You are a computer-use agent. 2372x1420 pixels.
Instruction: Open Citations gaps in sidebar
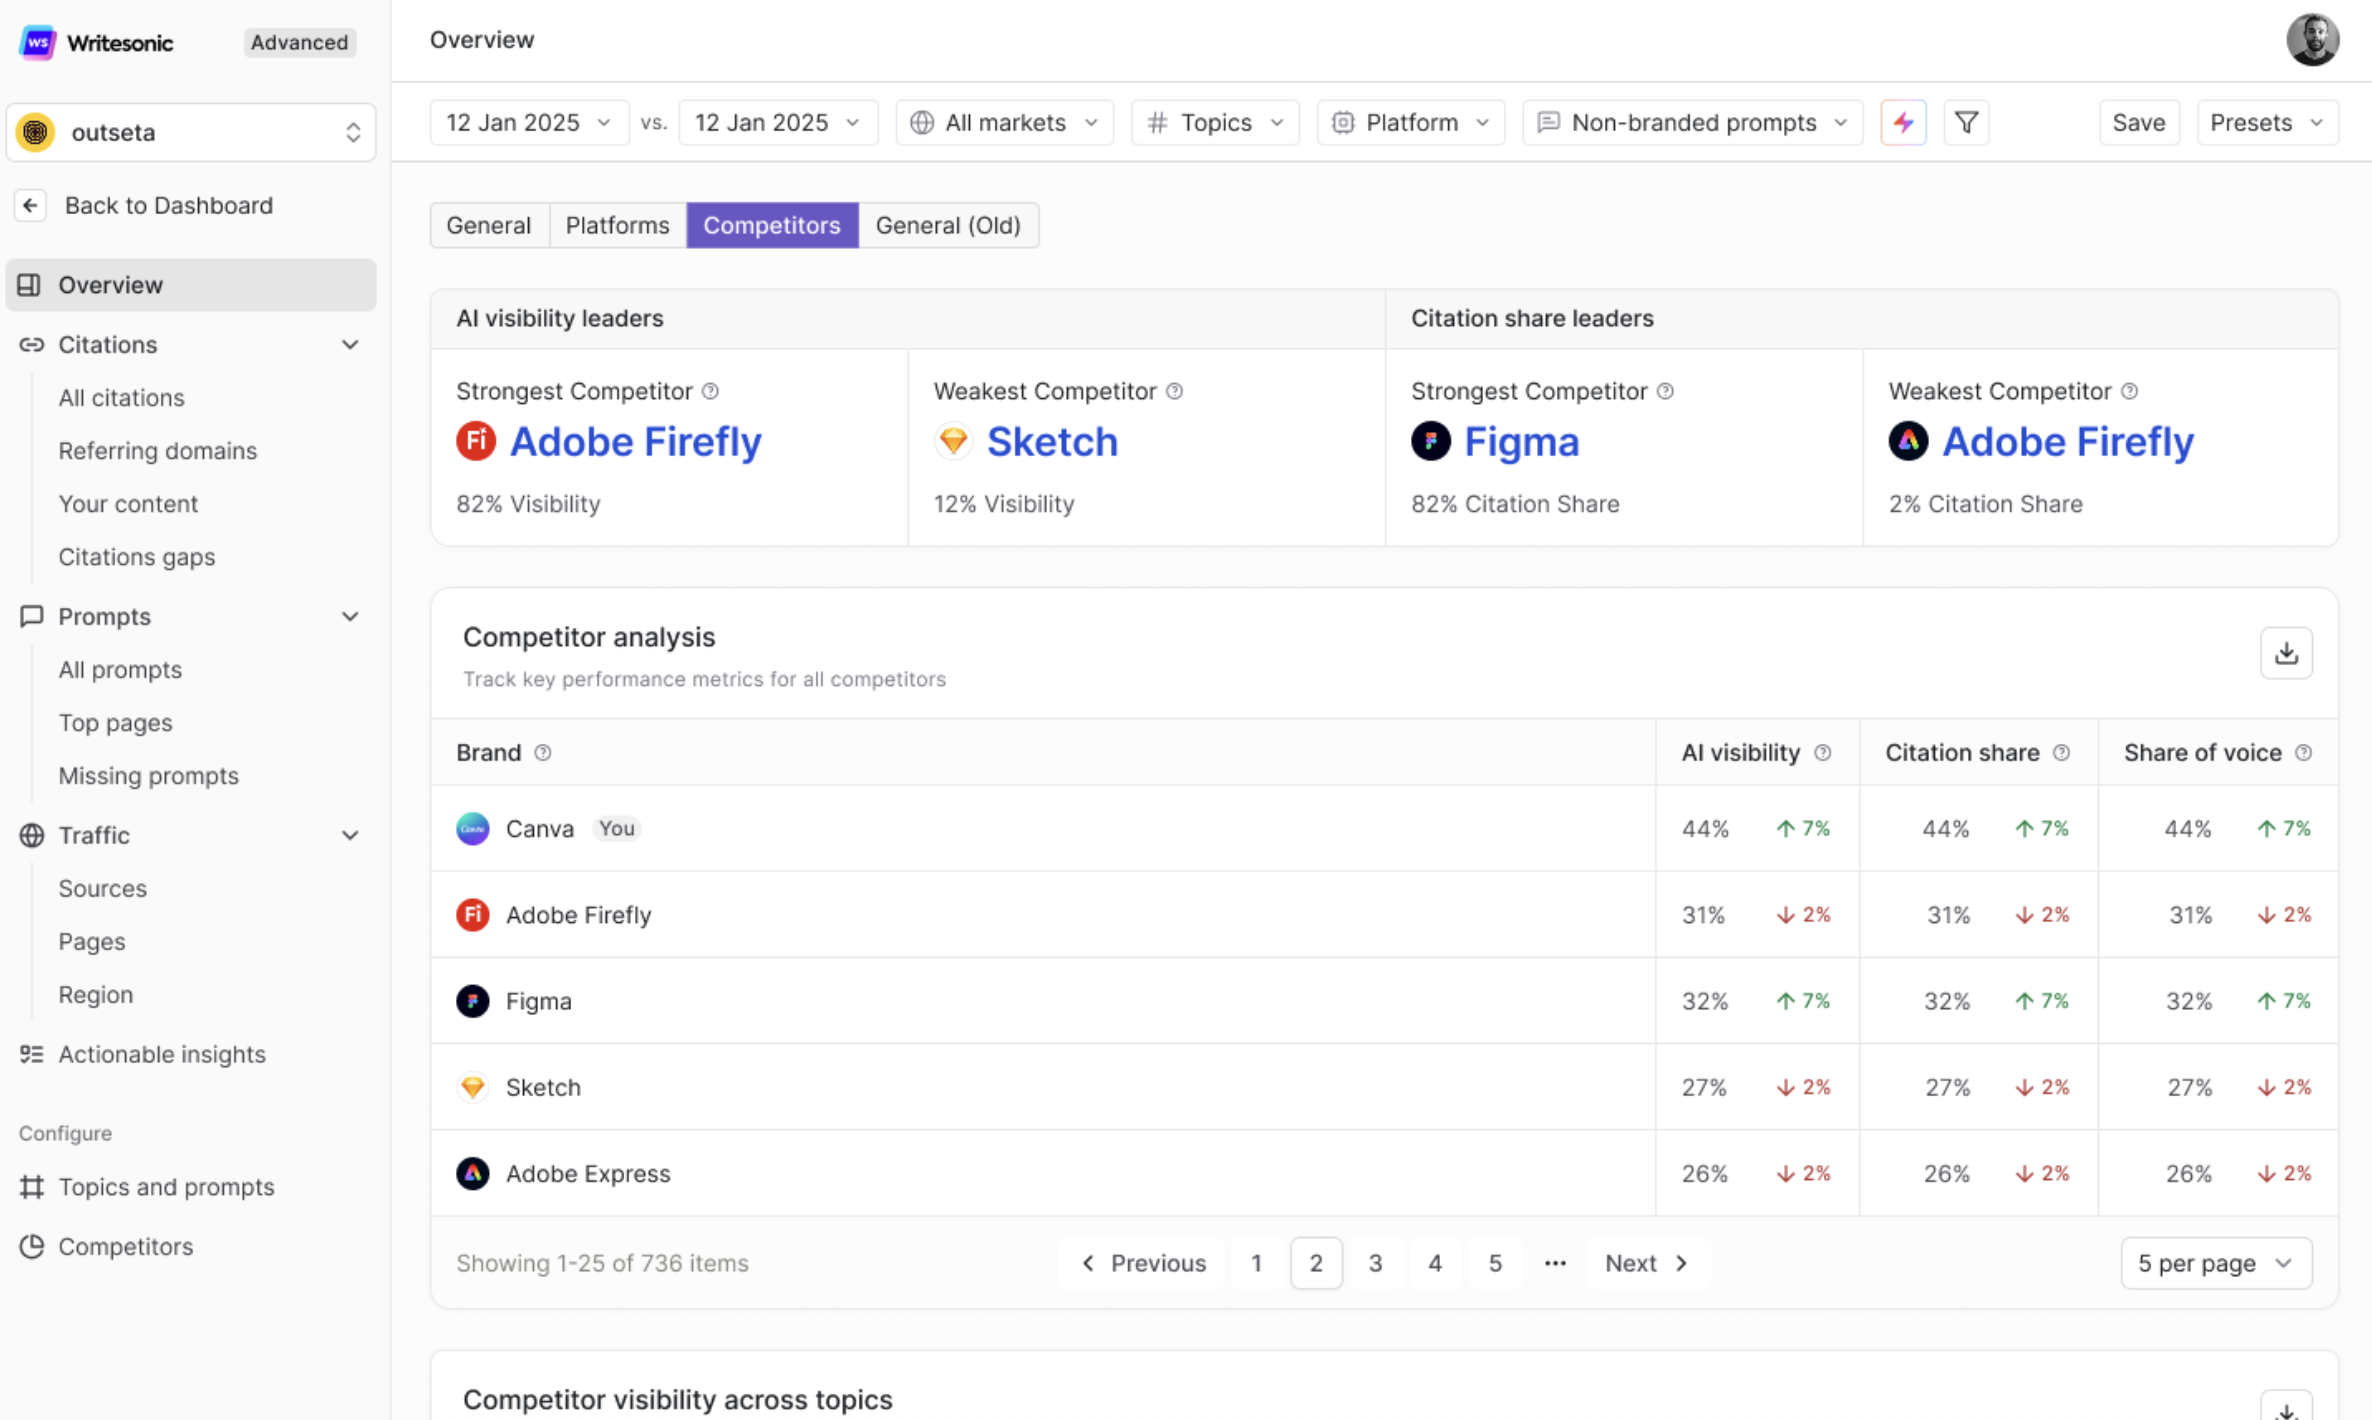(x=137, y=557)
